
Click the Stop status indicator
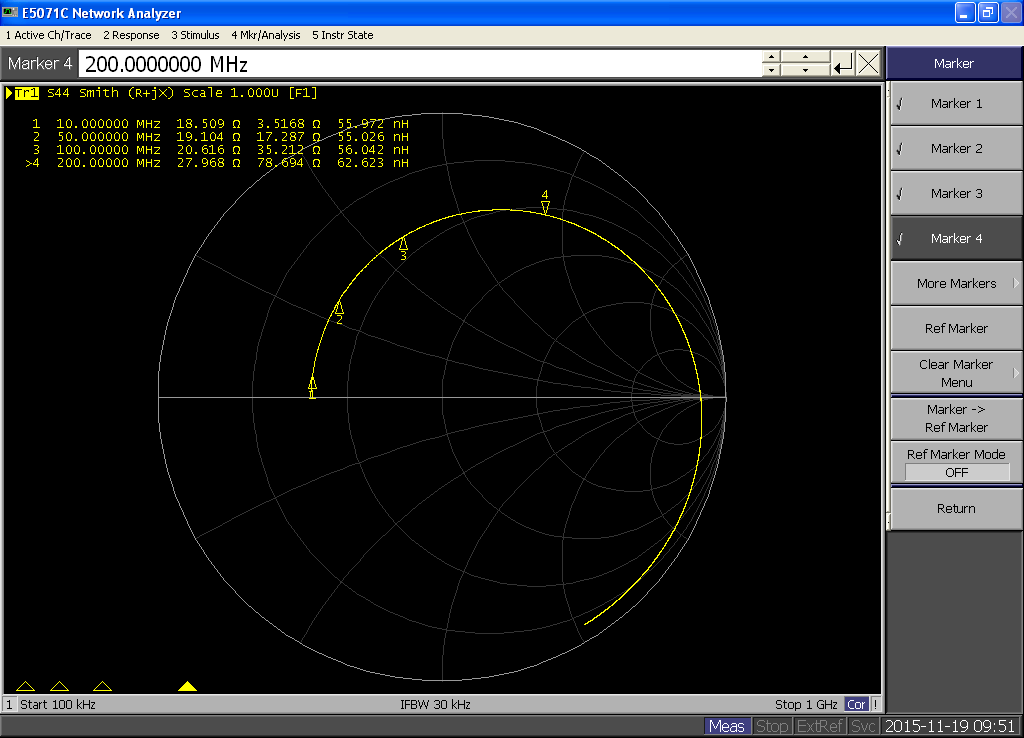pyautogui.click(x=772, y=726)
